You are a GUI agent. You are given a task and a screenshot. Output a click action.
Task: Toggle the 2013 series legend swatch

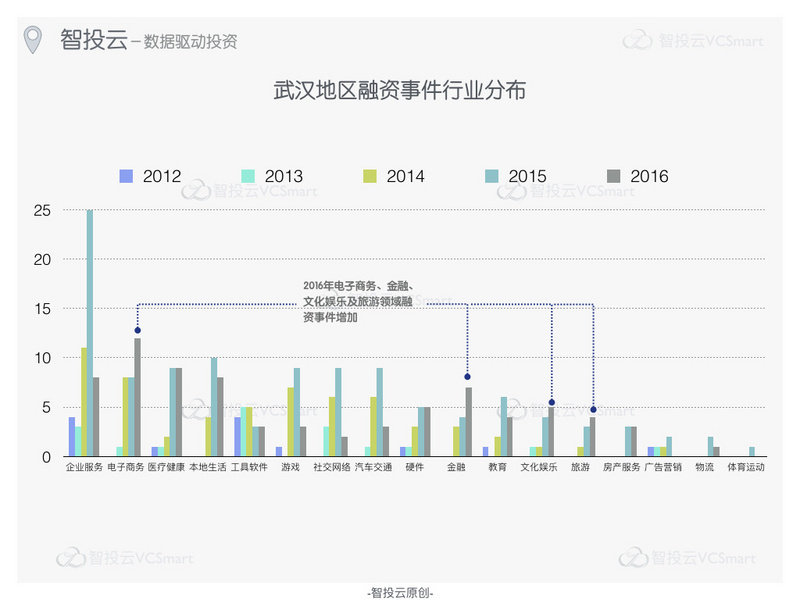(248, 176)
